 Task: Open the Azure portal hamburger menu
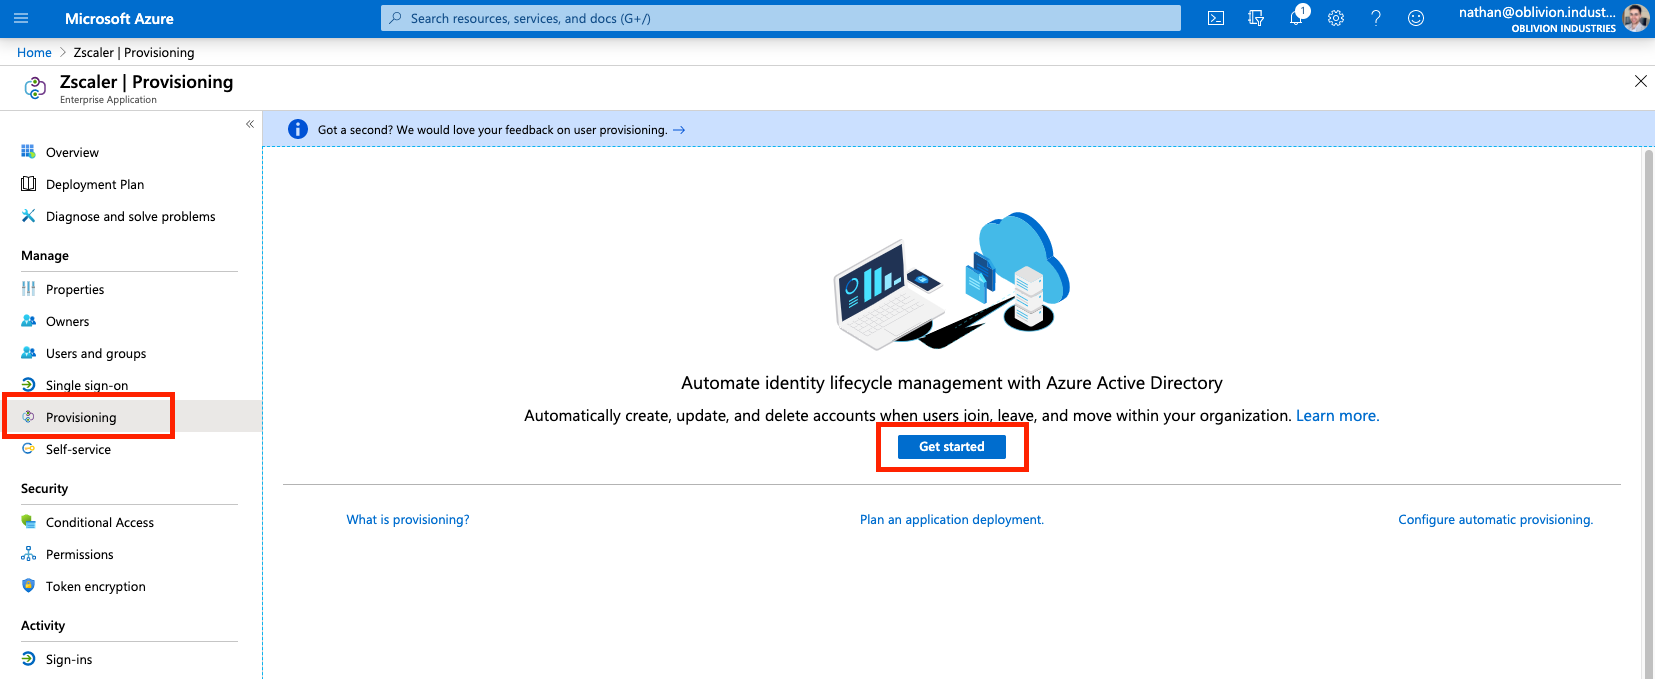pos(21,18)
